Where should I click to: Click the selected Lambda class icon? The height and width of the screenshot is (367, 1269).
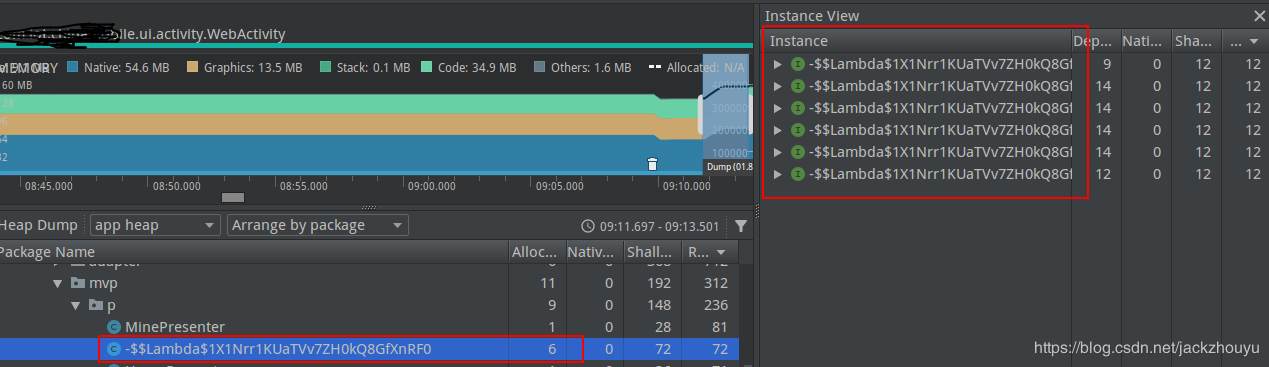pyautogui.click(x=114, y=349)
